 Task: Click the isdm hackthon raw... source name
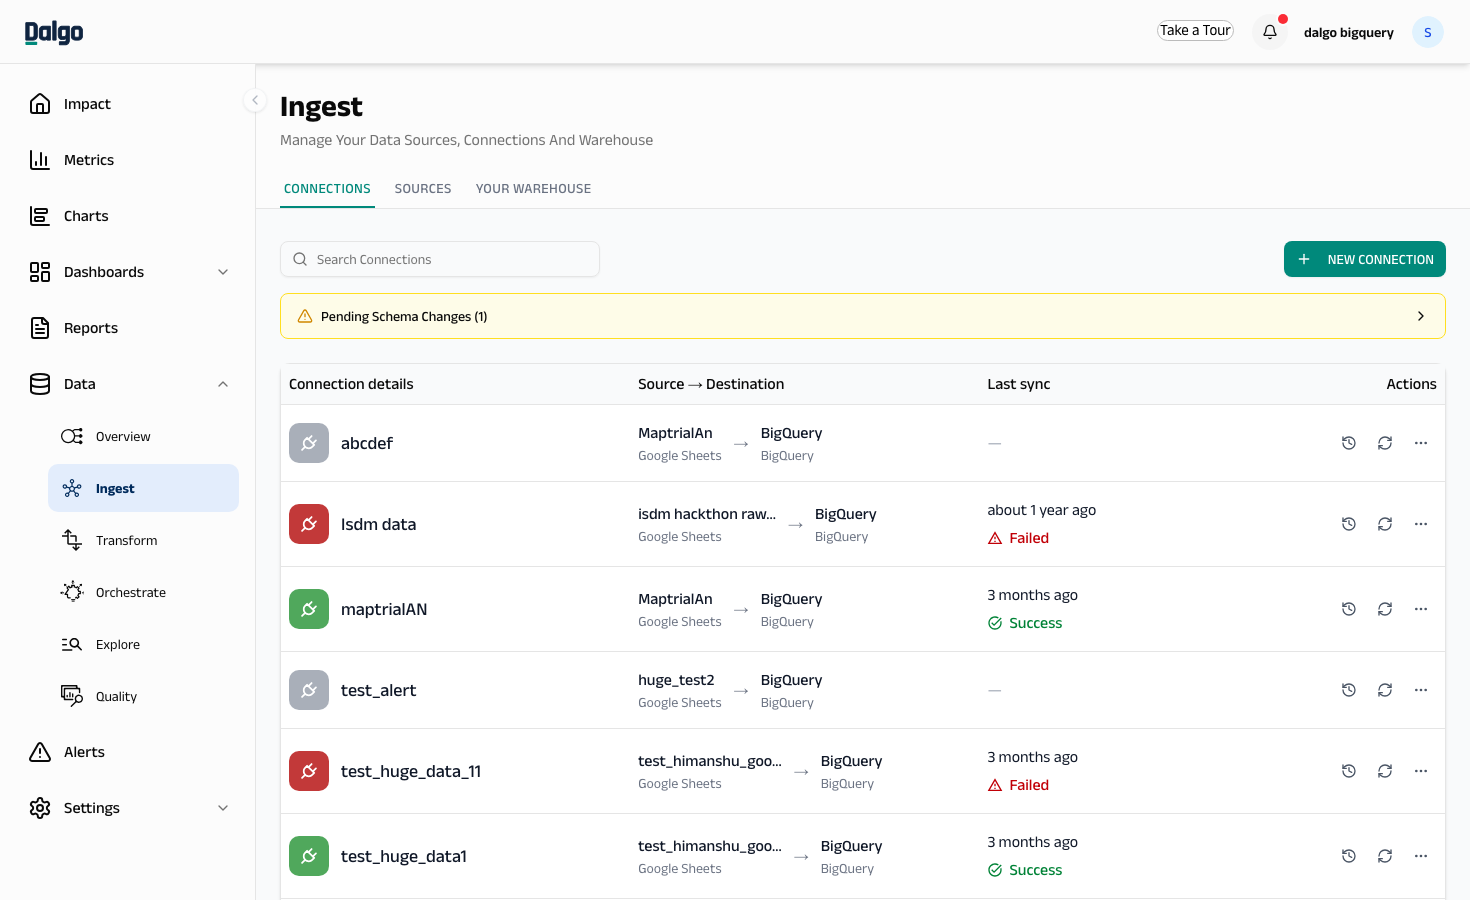pos(707,514)
